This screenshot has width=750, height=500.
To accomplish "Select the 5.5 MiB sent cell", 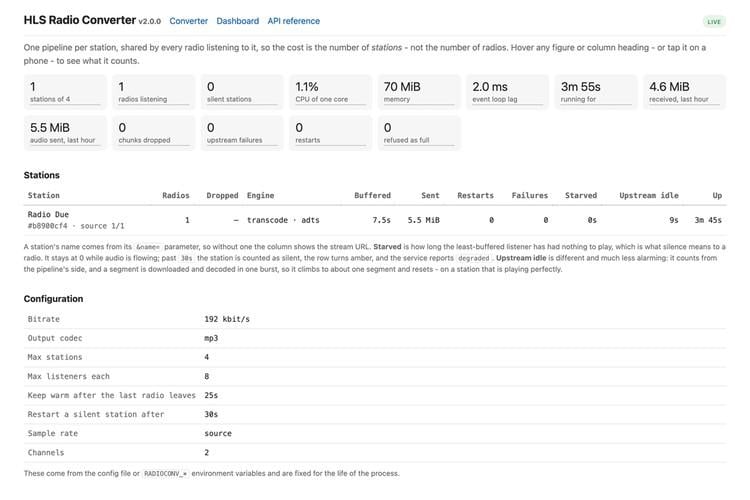I will (x=423, y=220).
